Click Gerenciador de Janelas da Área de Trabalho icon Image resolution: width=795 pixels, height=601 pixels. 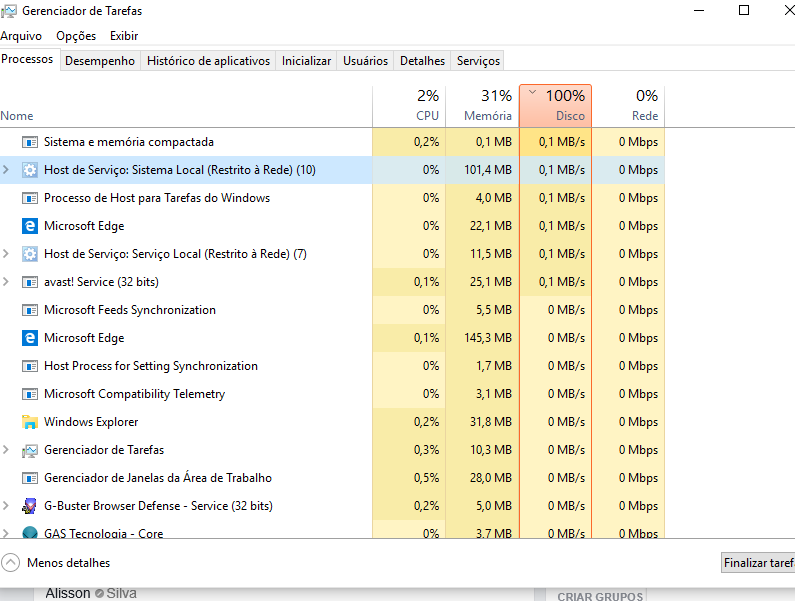tap(30, 478)
